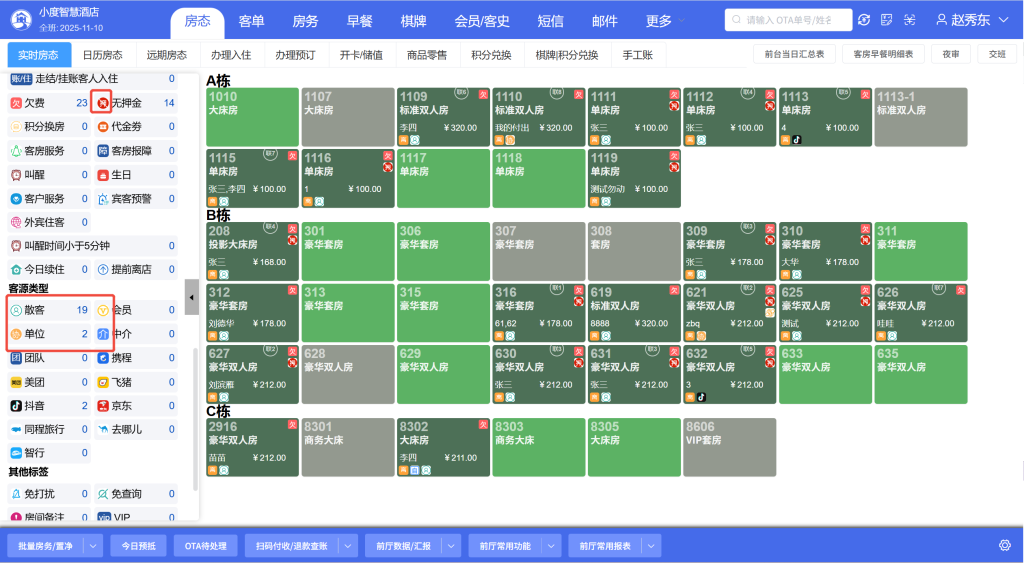This screenshot has width=1024, height=563.
Task: Open the 早餐 top tab
Action: coord(359,21)
